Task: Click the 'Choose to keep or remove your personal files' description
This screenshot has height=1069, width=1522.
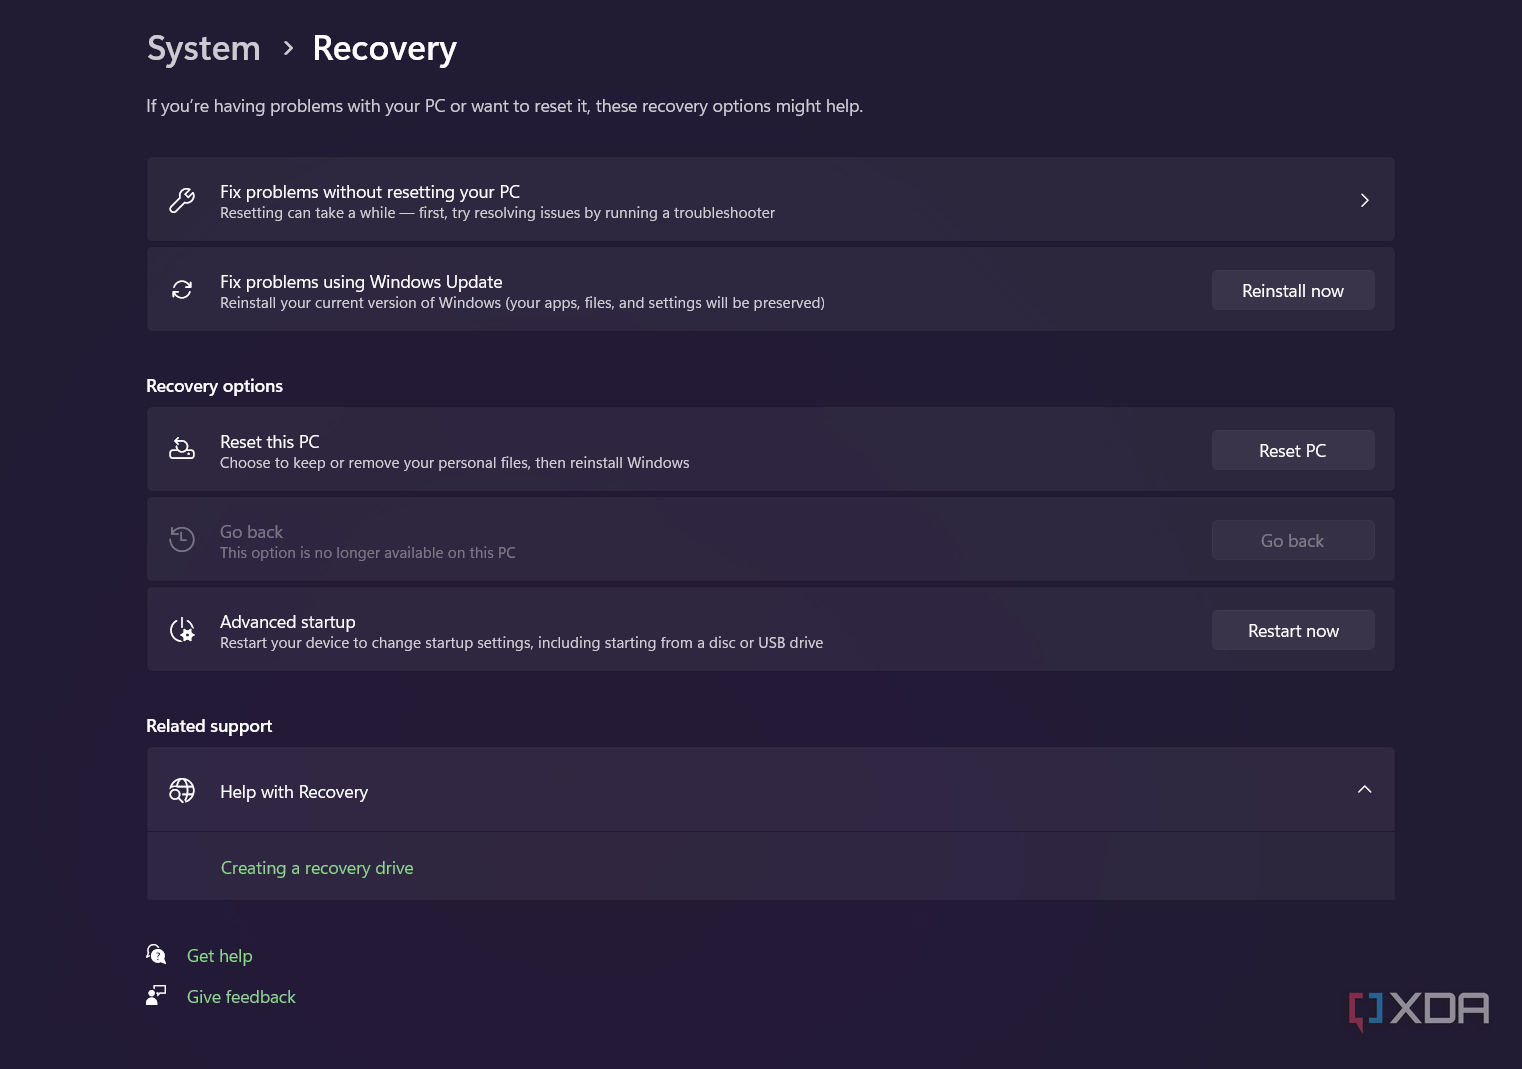Action: pos(455,463)
